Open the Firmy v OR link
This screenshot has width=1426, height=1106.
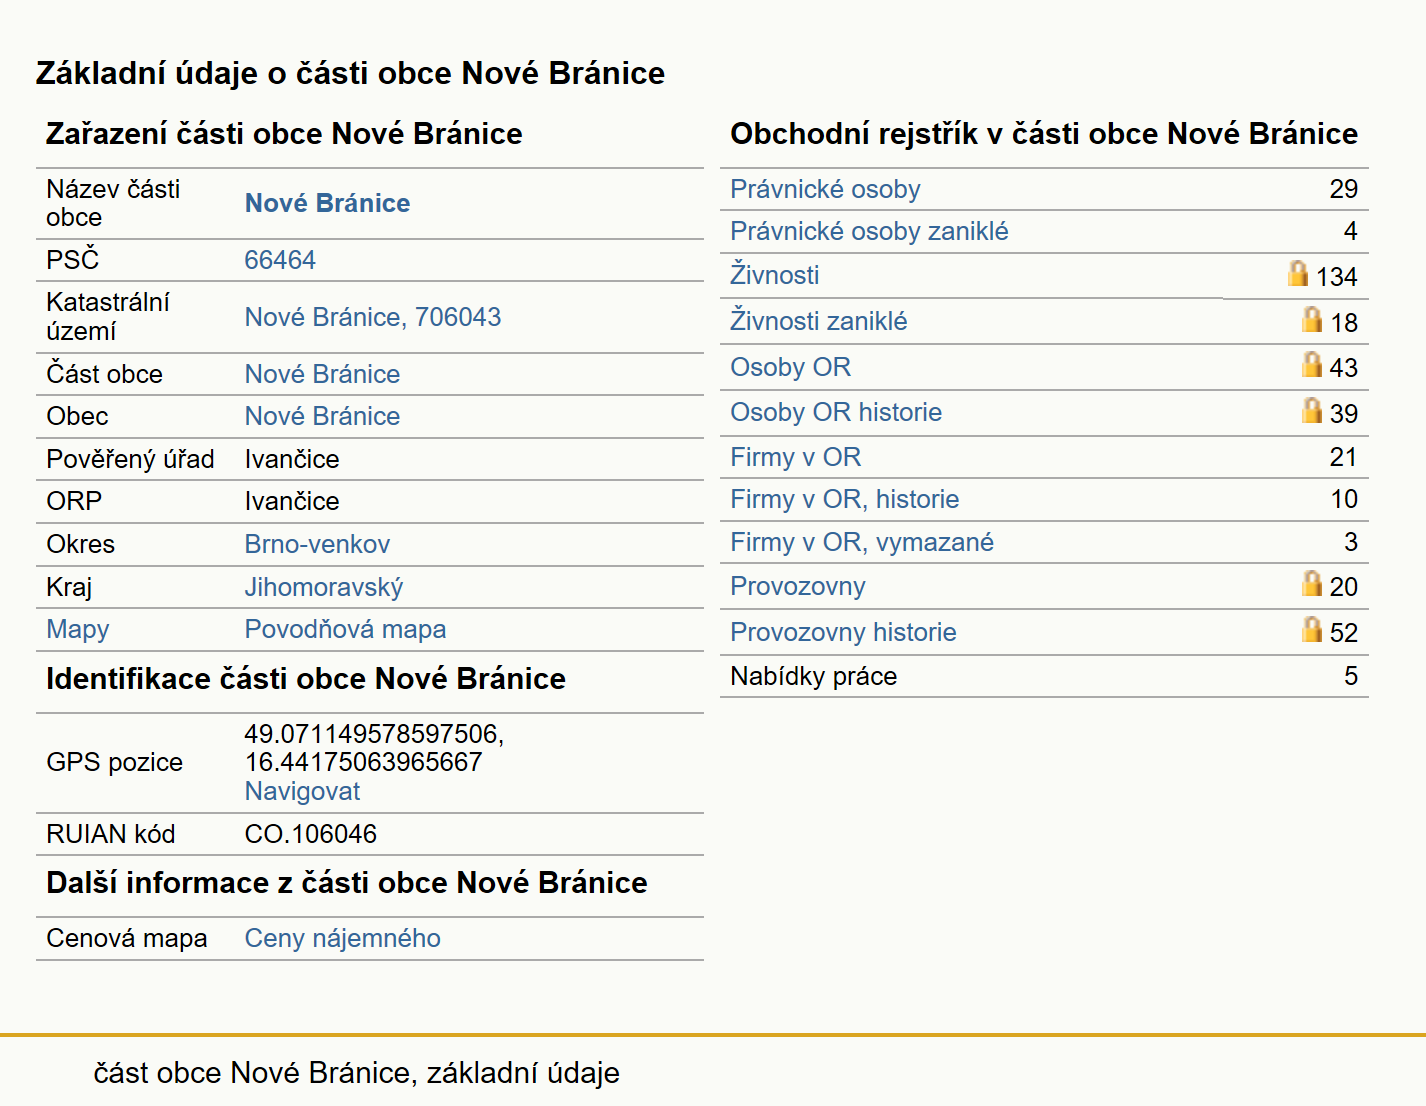click(x=795, y=457)
